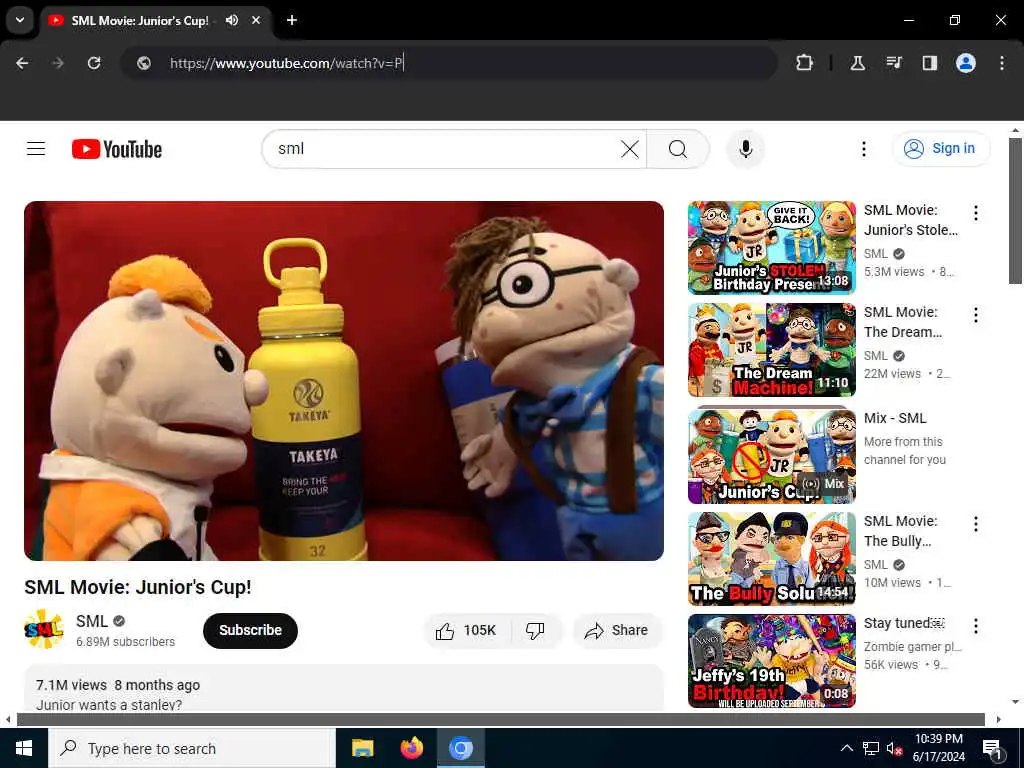Click the Mix - SML title

[895, 418]
